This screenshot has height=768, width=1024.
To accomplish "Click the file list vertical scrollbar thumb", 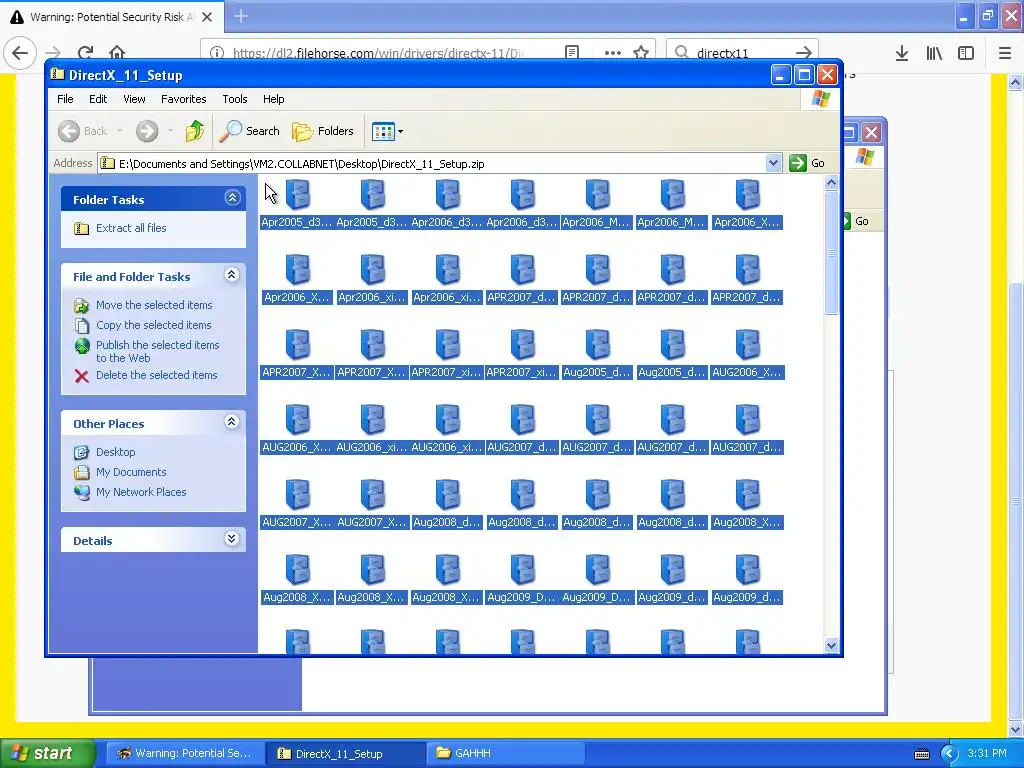I will coord(831,253).
